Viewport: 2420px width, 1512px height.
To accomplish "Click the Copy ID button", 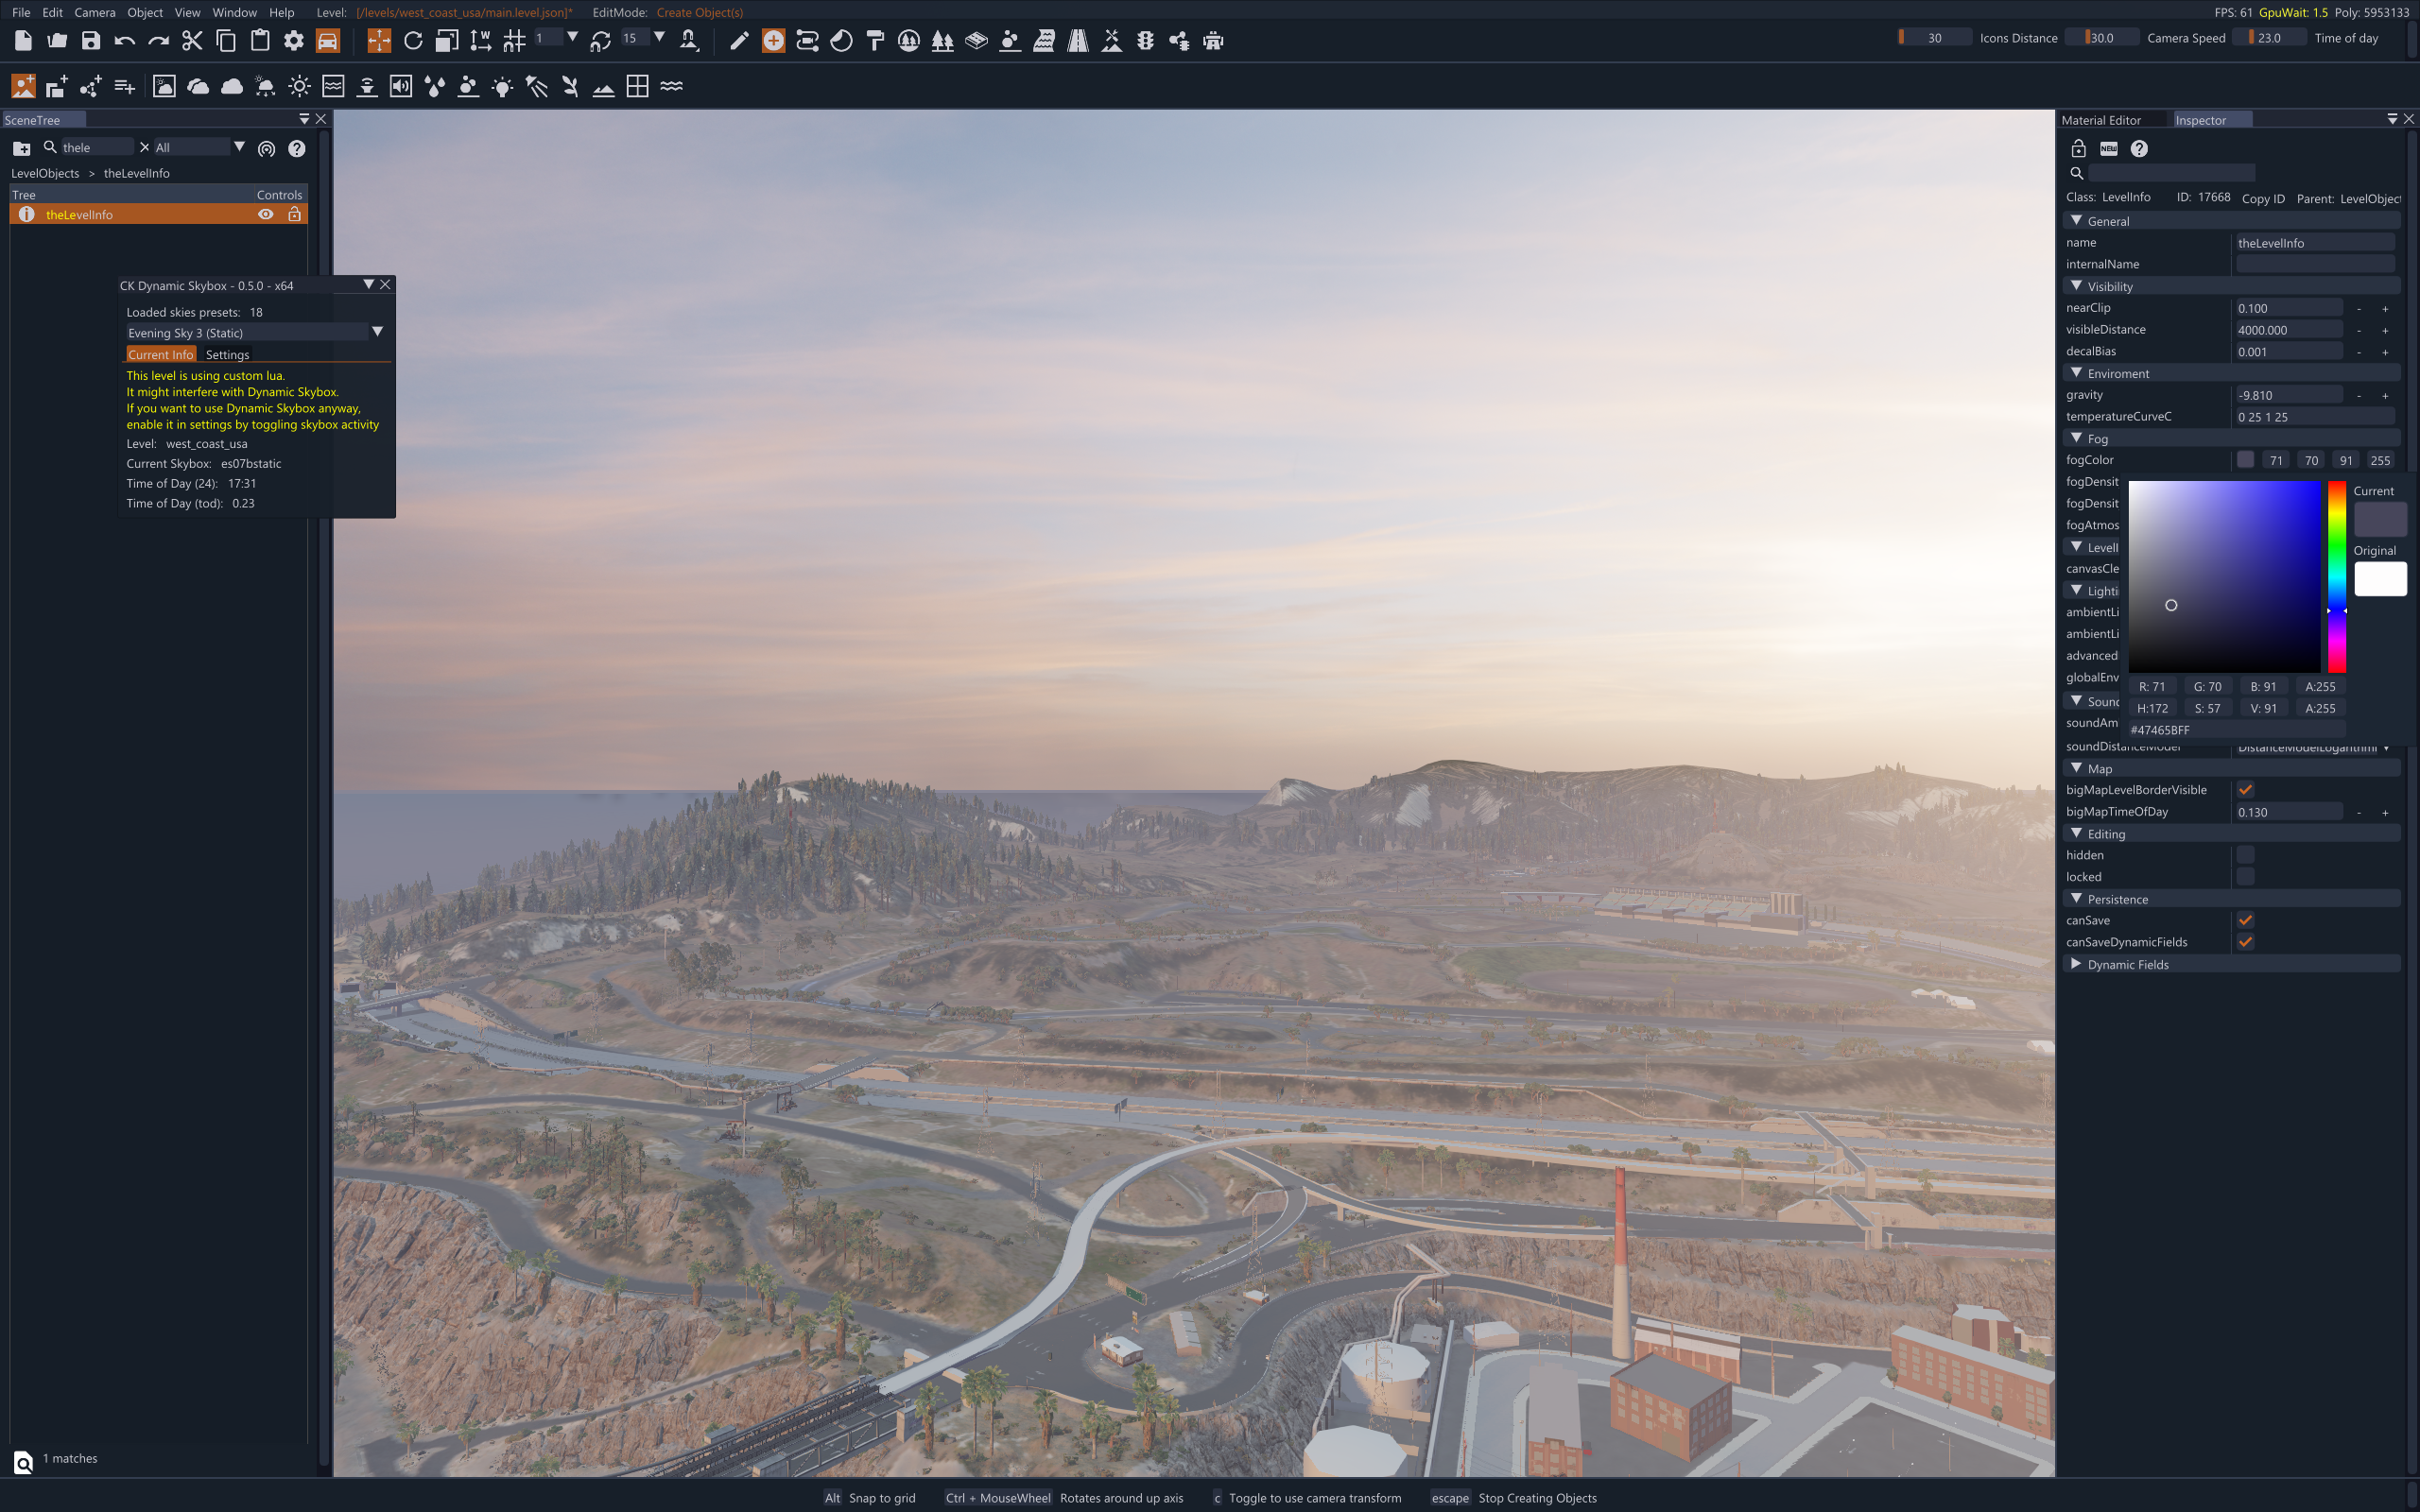I will [x=2263, y=198].
